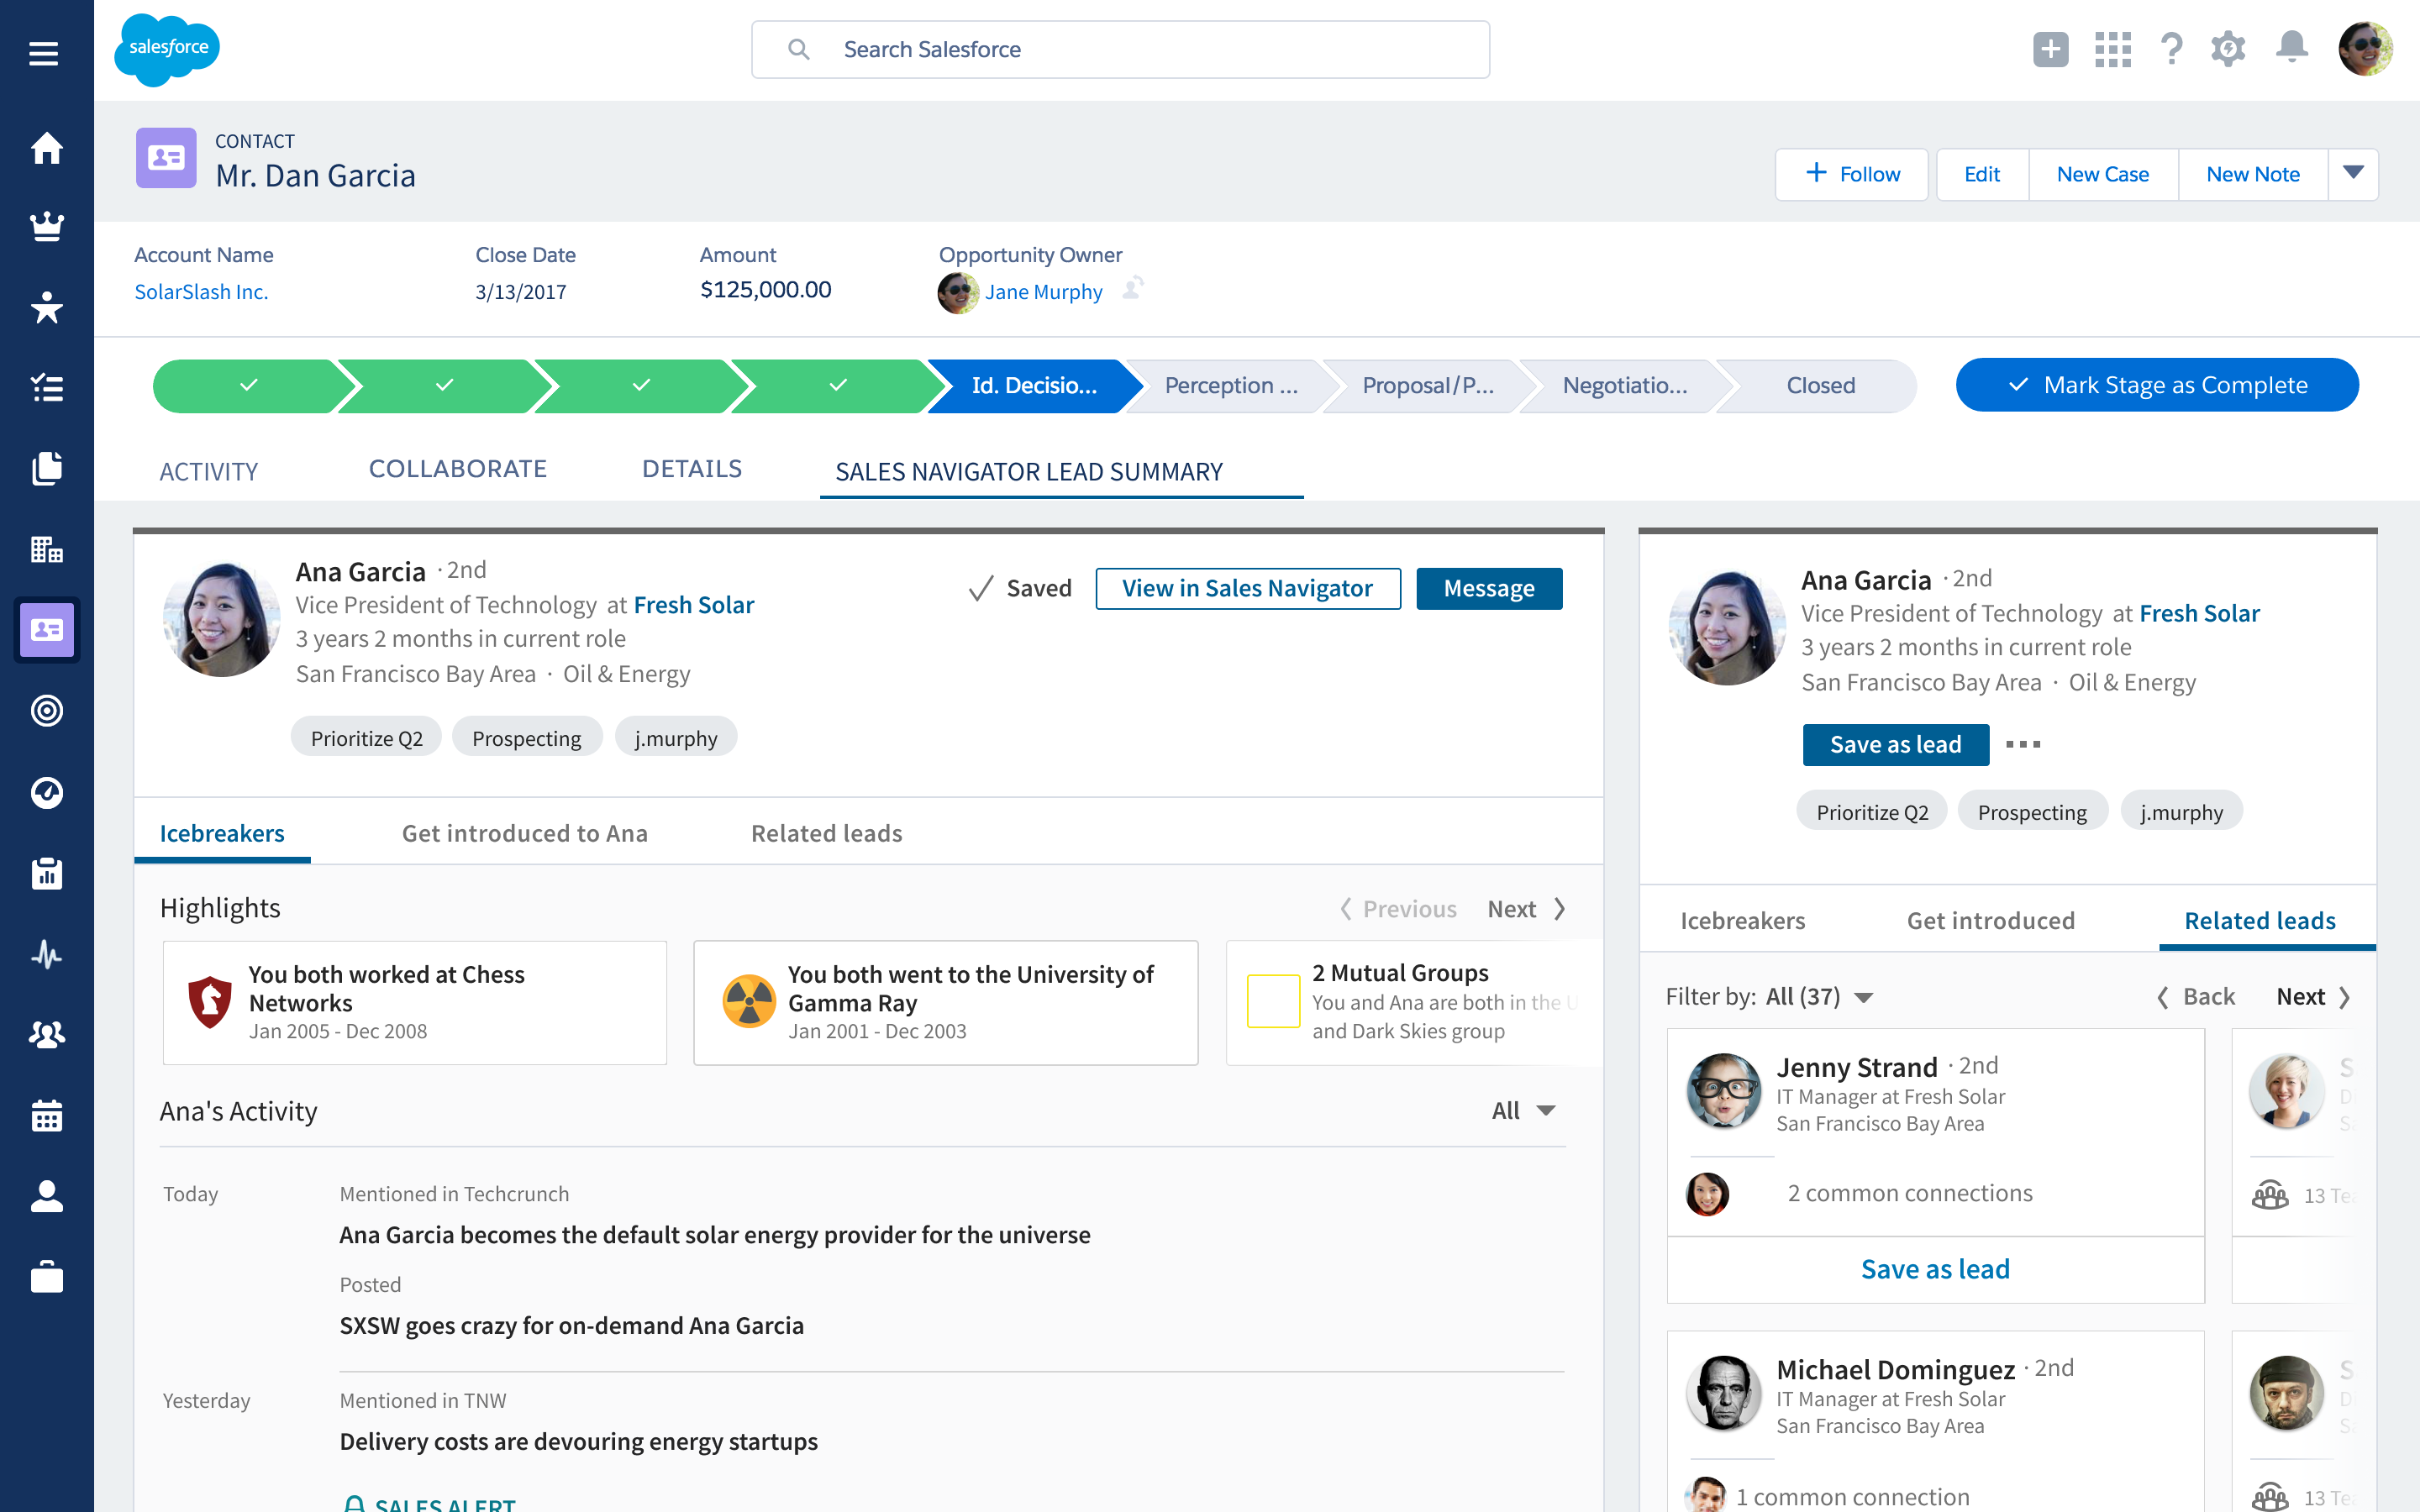Image resolution: width=2420 pixels, height=1512 pixels.
Task: Open SolarSlash Inc. account link
Action: (x=201, y=292)
